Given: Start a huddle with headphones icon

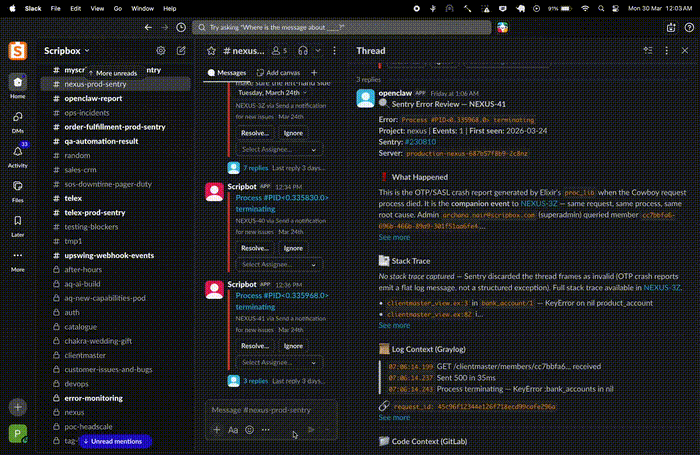Looking at the screenshot, I should [303, 51].
